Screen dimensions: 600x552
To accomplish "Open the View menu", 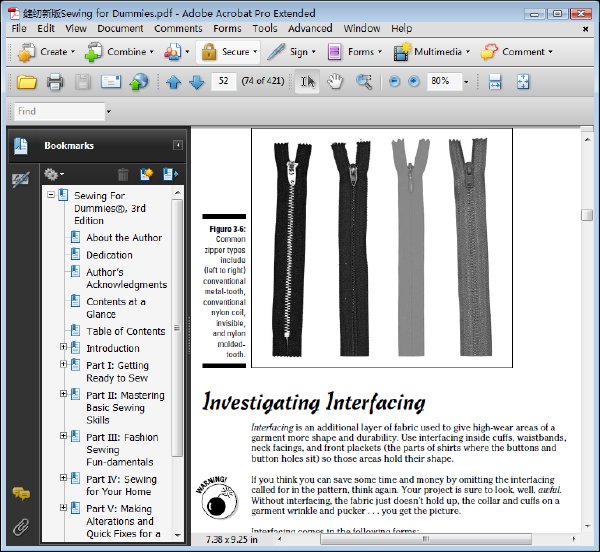I will click(76, 29).
